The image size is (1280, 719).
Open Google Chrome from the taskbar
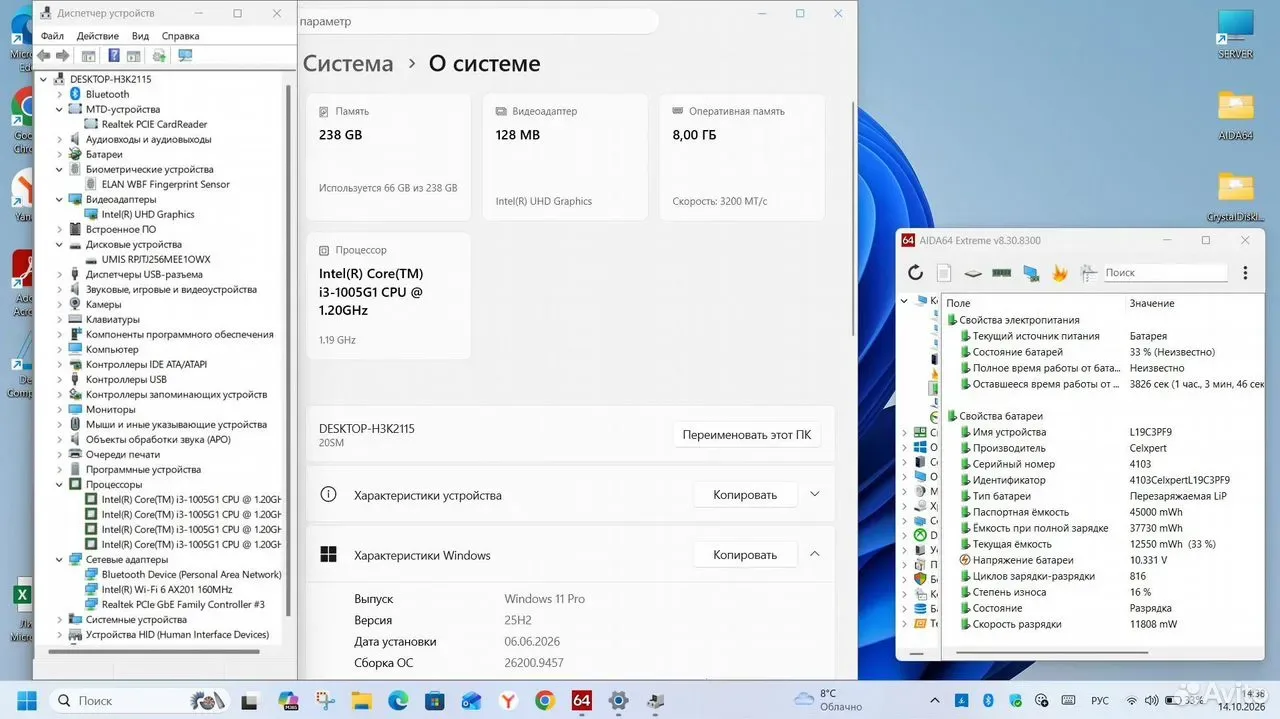click(x=545, y=700)
